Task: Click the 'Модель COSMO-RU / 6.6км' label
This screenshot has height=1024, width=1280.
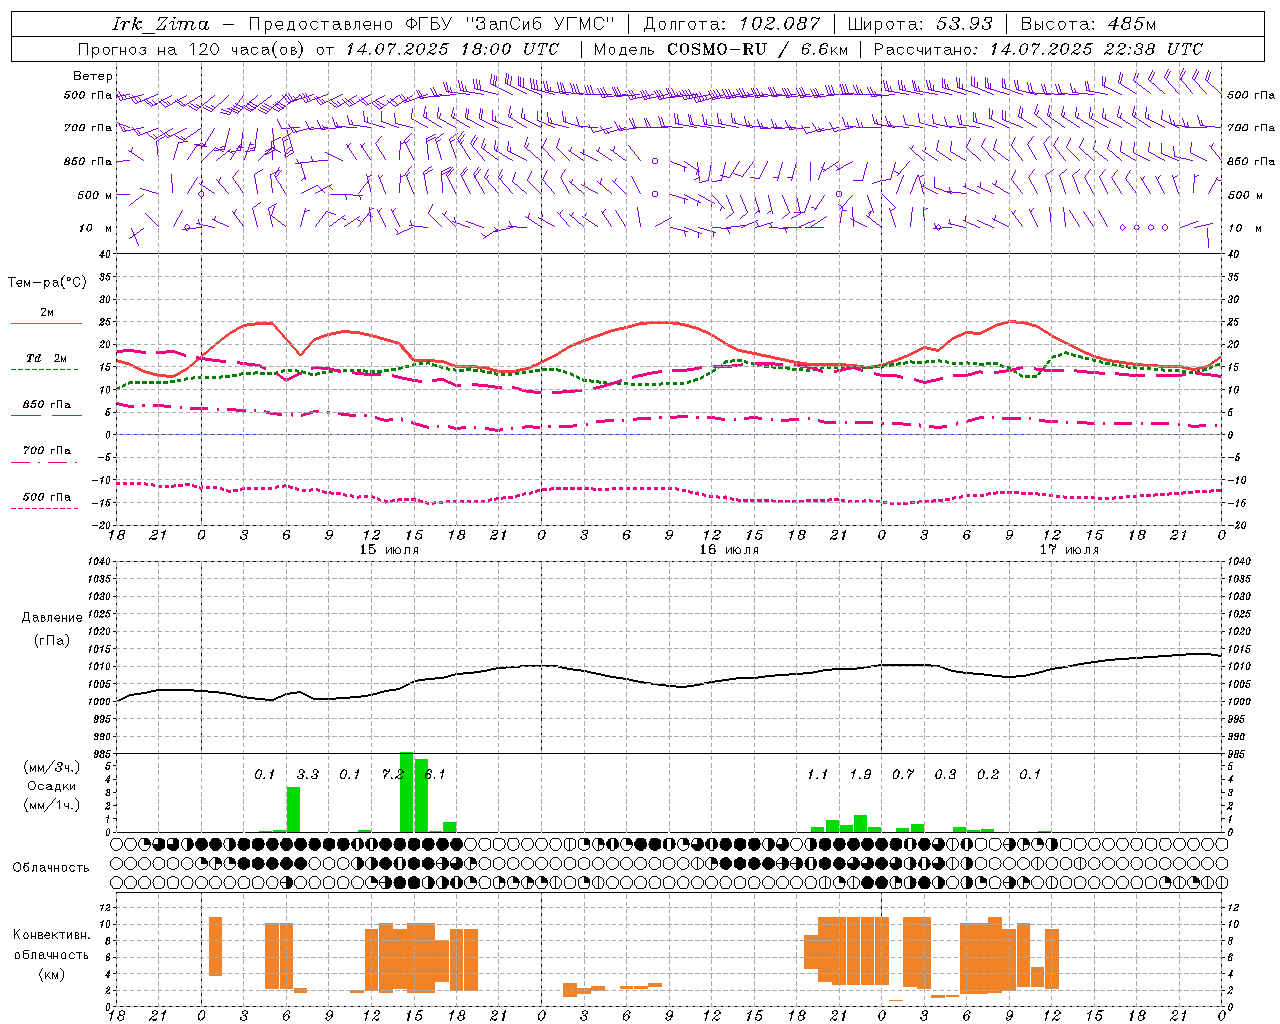Action: 720,49
